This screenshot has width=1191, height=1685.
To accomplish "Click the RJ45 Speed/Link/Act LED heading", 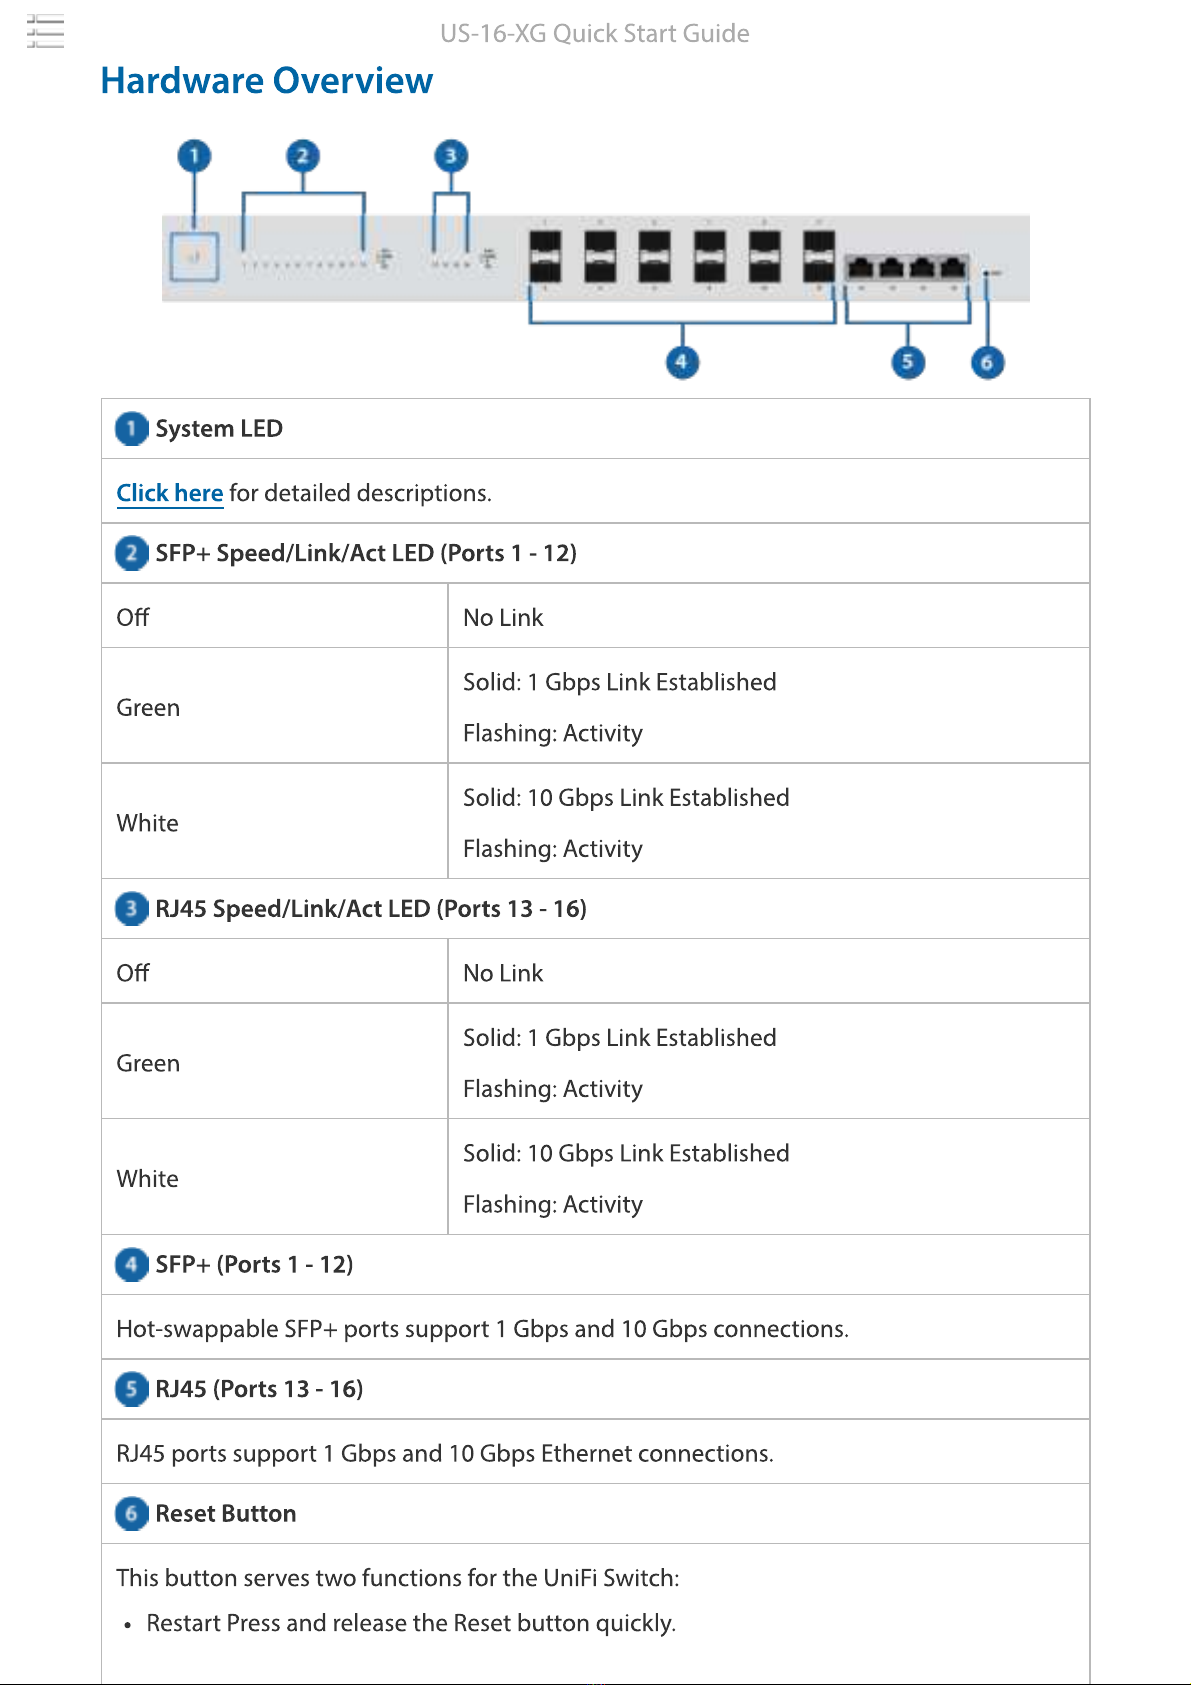I will (371, 908).
